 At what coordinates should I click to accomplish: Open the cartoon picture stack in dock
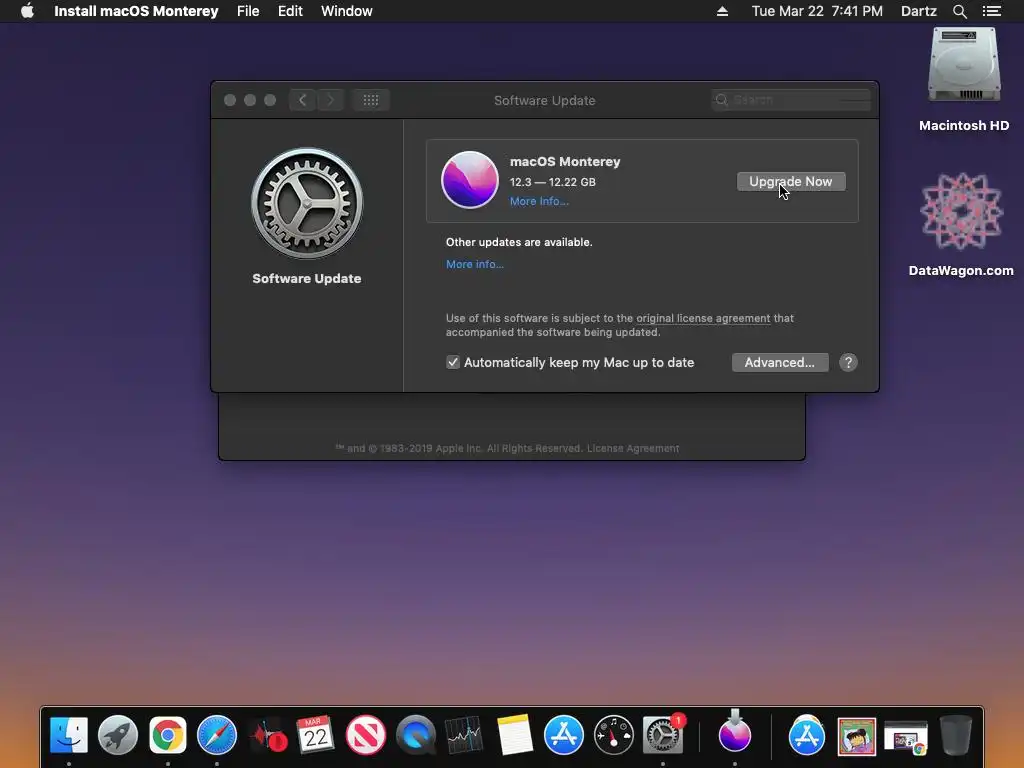856,736
